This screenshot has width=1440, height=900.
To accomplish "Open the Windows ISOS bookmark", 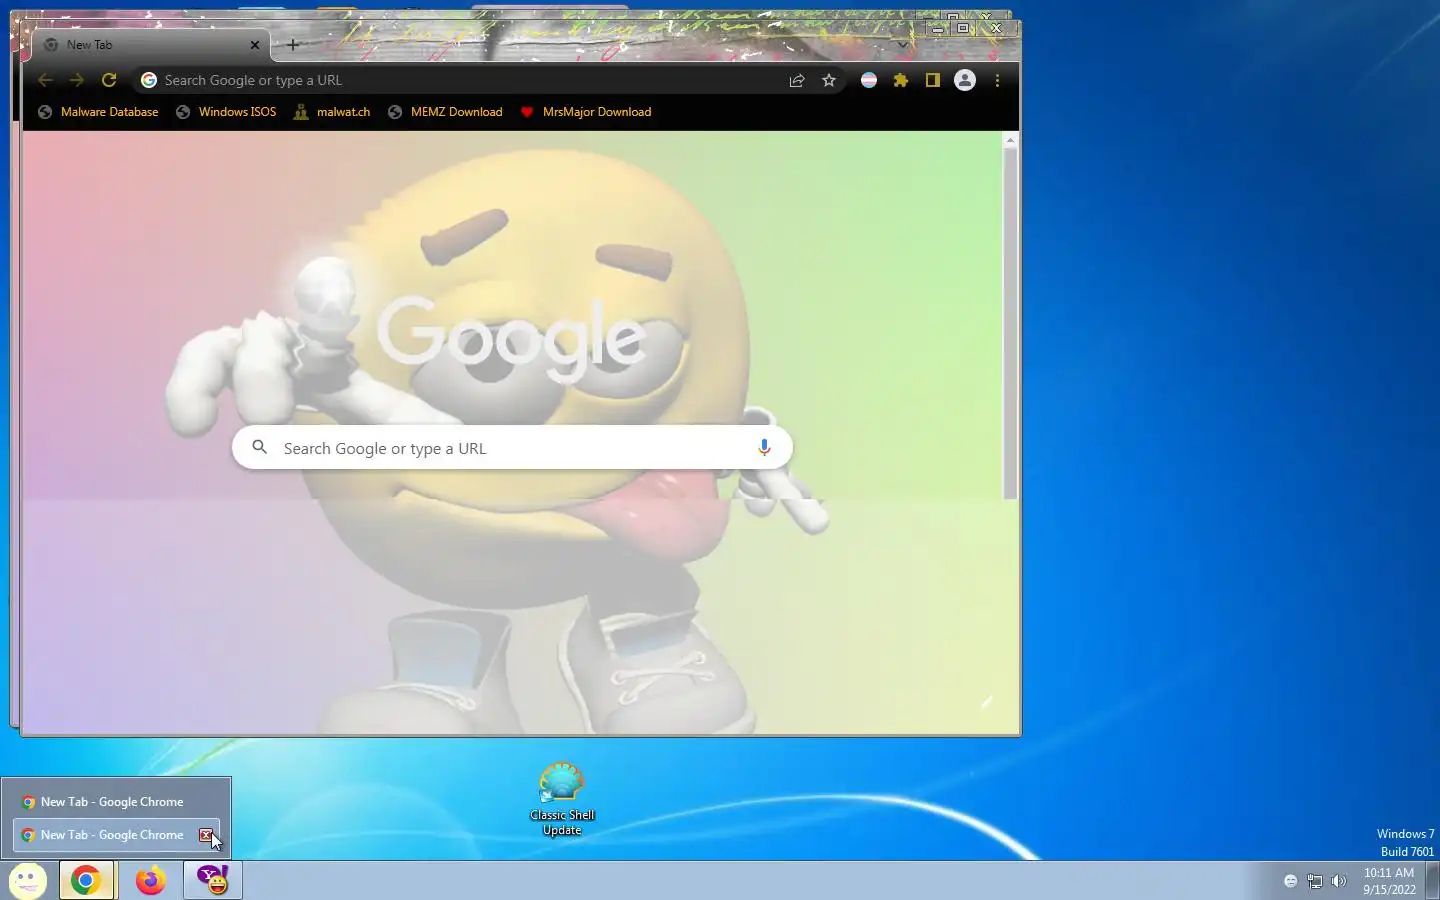I will [x=226, y=112].
